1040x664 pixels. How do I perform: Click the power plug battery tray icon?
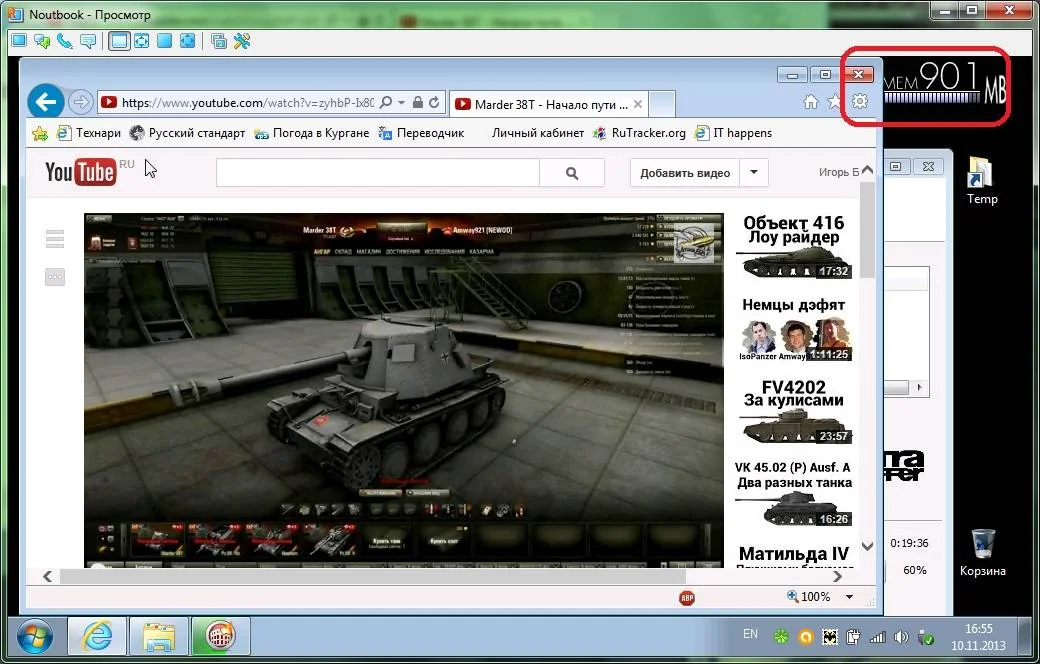pos(854,637)
